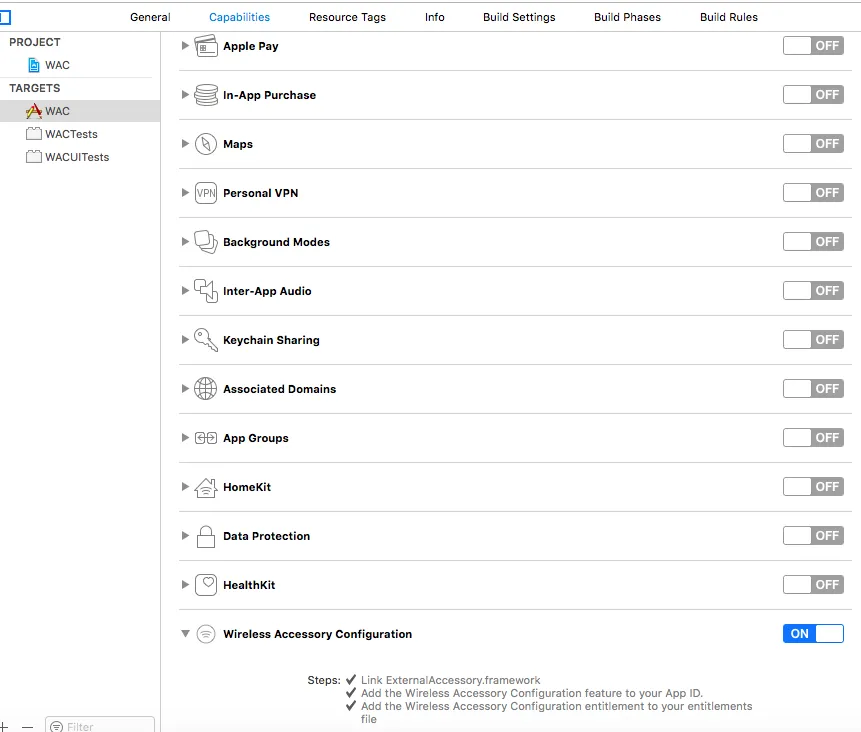861x732 pixels.
Task: Turn on Keychain Sharing switch
Action: tap(813, 339)
